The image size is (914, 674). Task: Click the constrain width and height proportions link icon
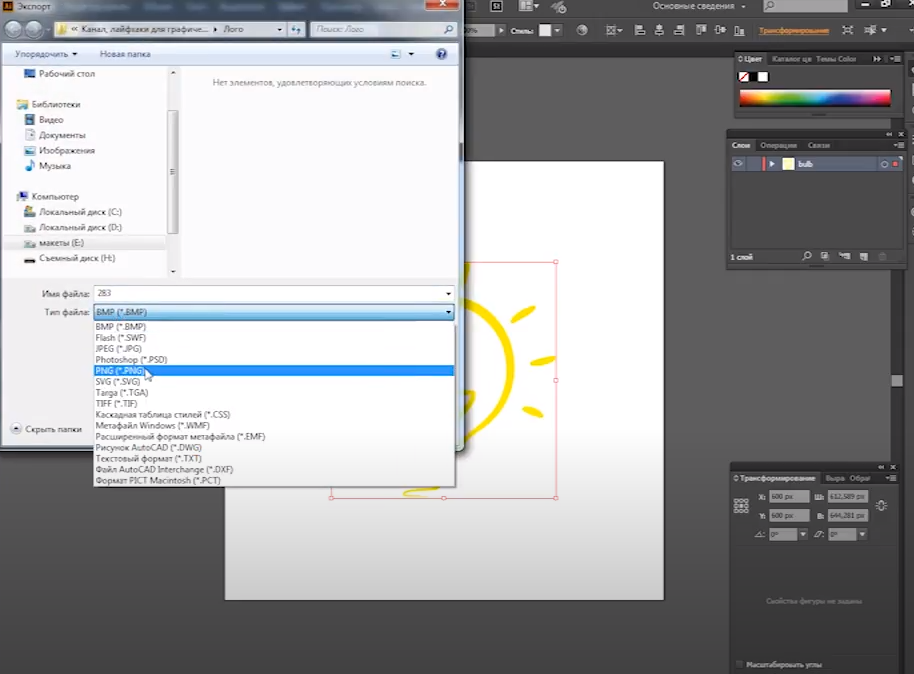[x=880, y=506]
